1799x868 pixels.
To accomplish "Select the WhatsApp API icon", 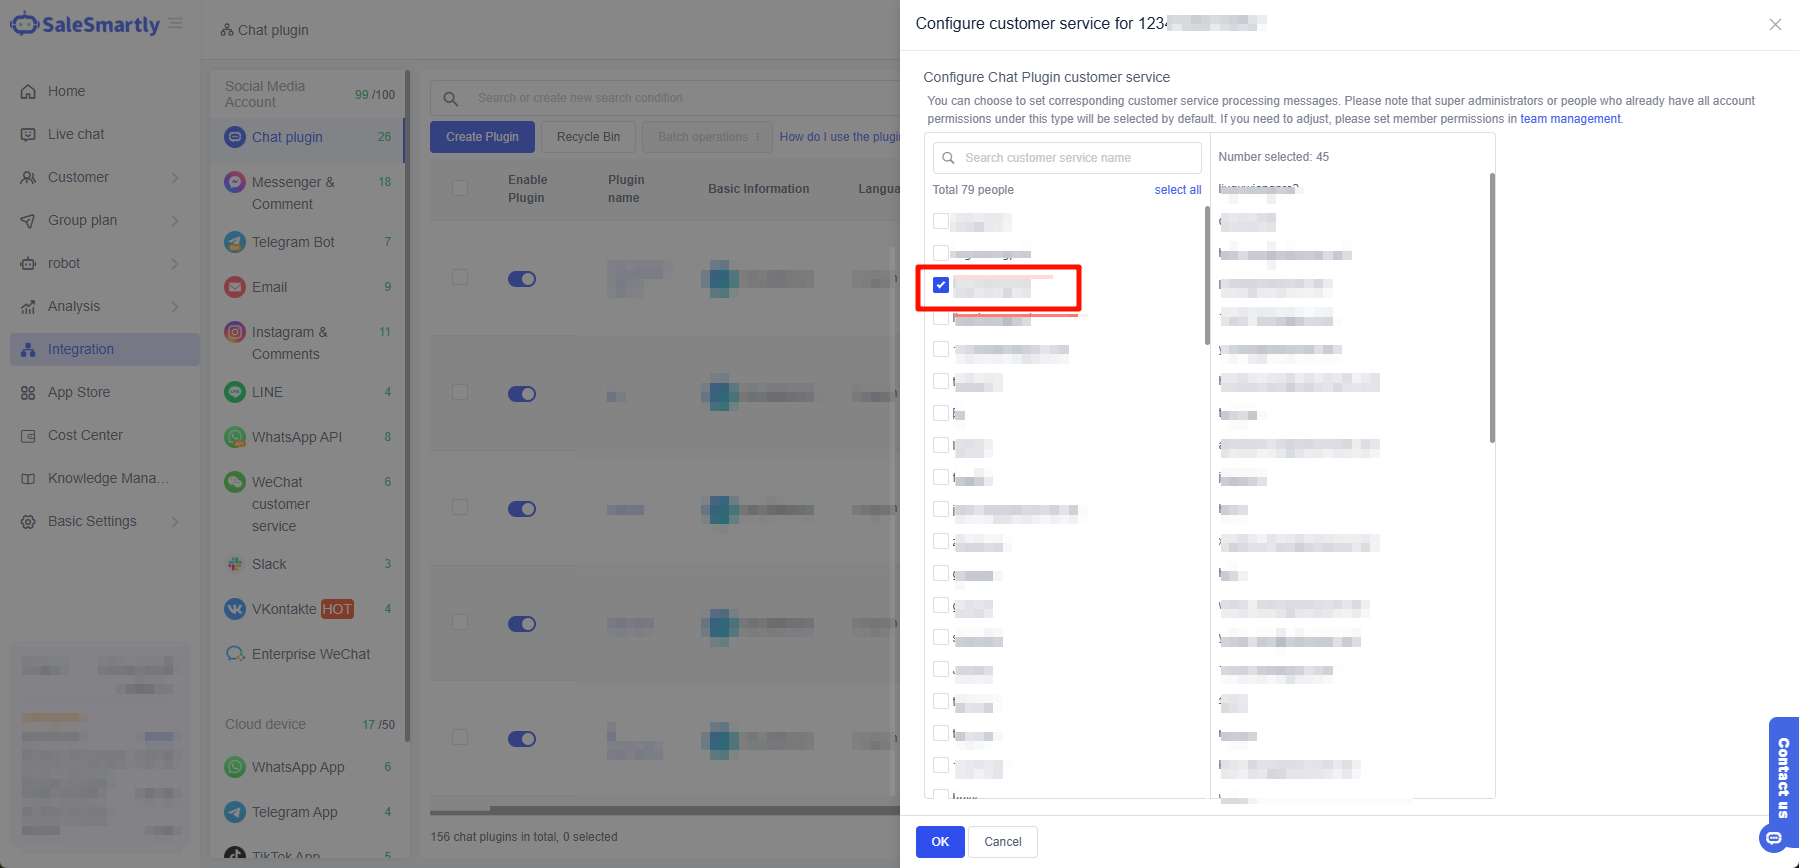I will (234, 437).
